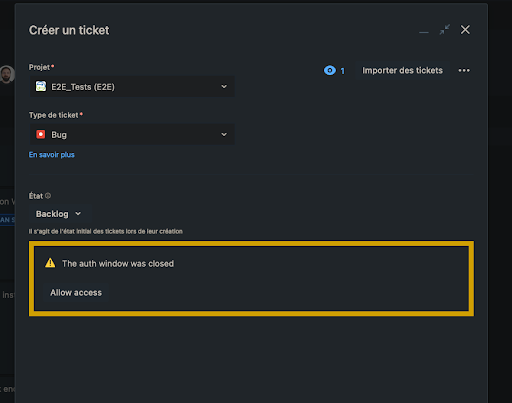Click the yellow warning triangle icon
Screen dimensions: 512x403
[50, 263]
